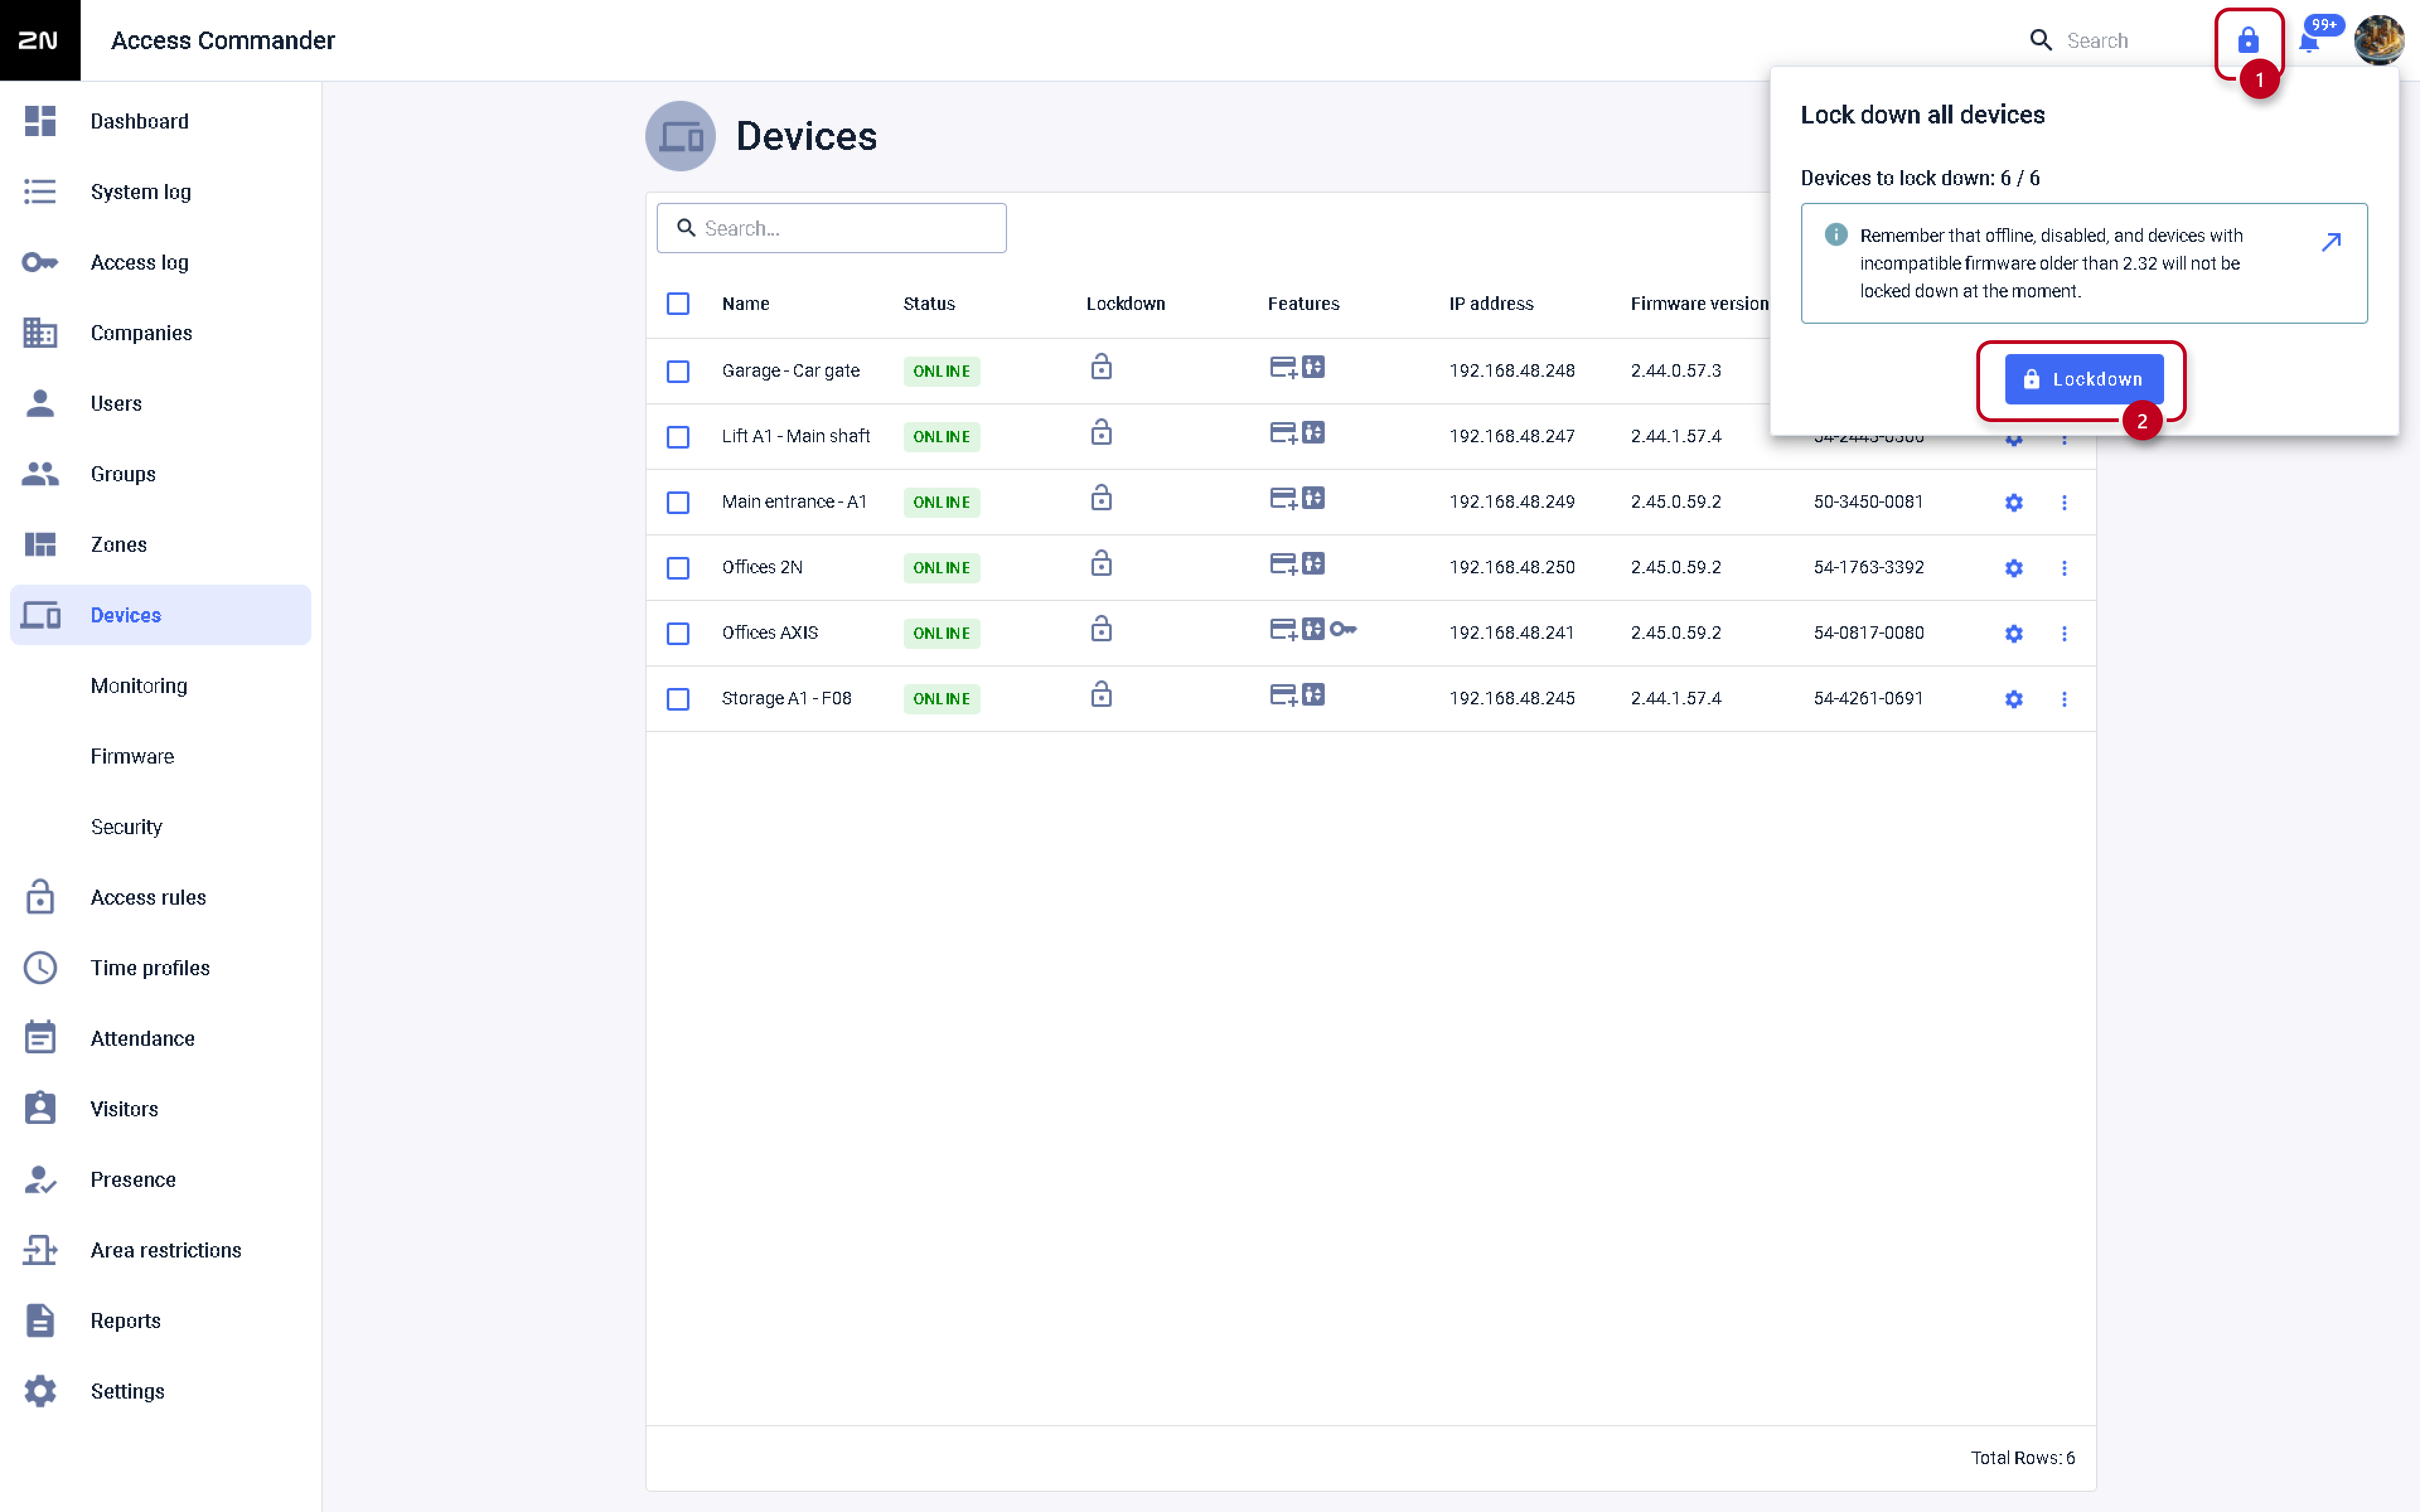Toggle lockdown padlock for Lift A1 - Main shaft
Screen dimensions: 2420x1512
pos(1101,432)
